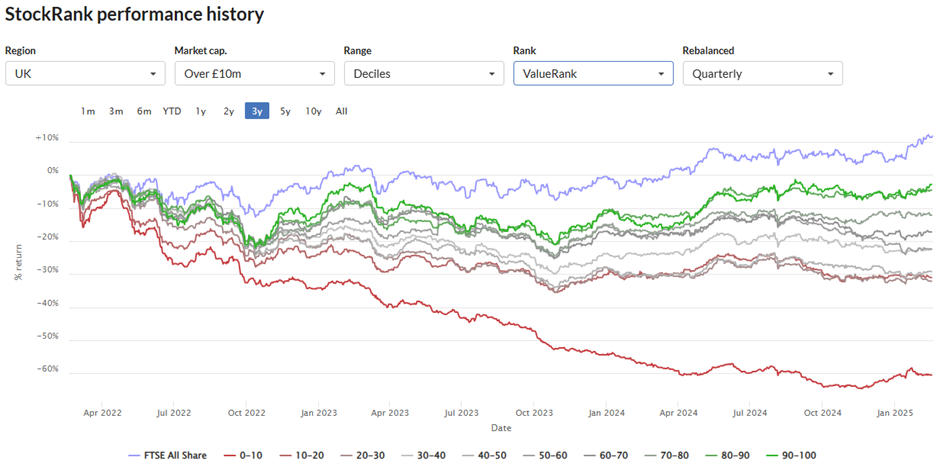
Task: Select the 1m time range
Action: (88, 111)
